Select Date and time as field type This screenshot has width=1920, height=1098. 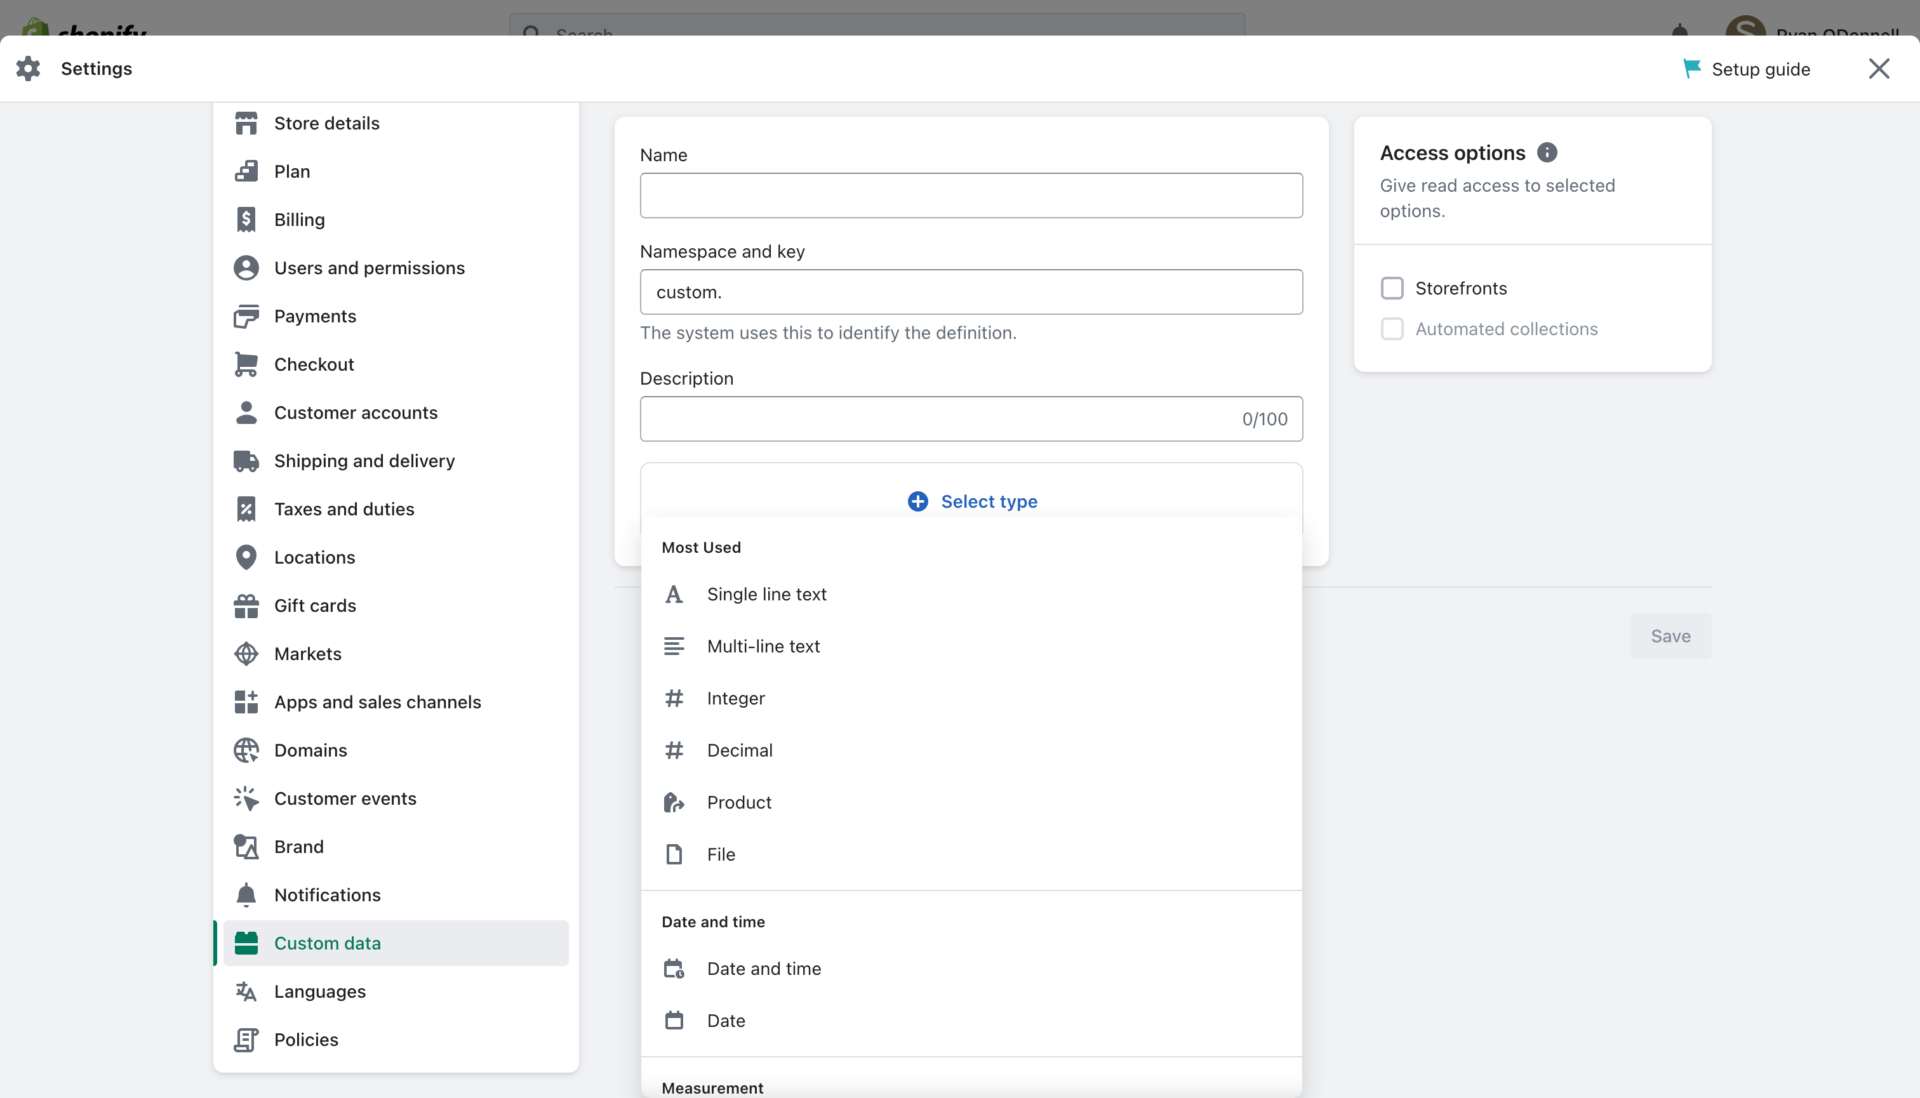[x=764, y=968]
